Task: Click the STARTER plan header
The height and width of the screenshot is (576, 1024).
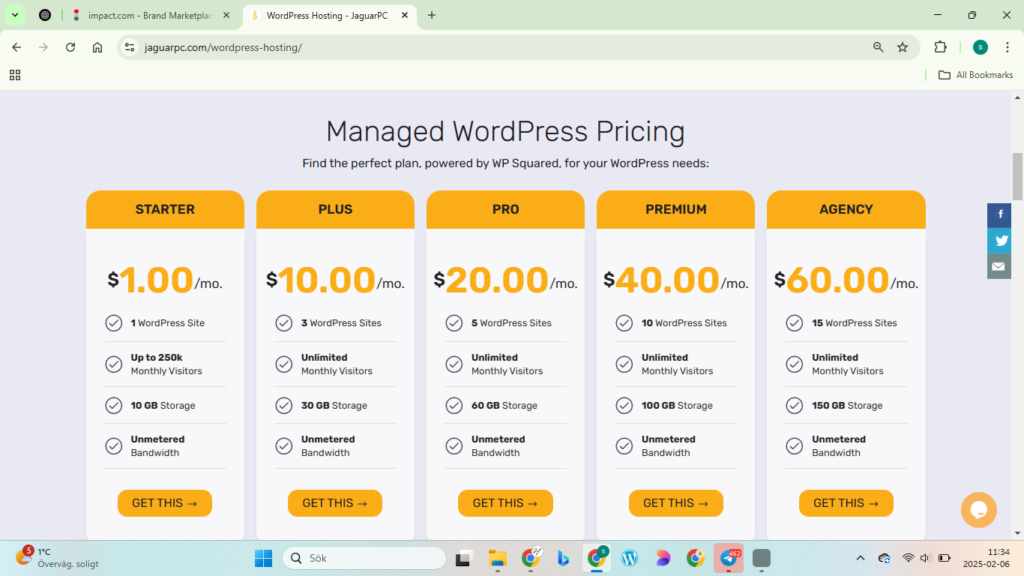Action: click(165, 209)
